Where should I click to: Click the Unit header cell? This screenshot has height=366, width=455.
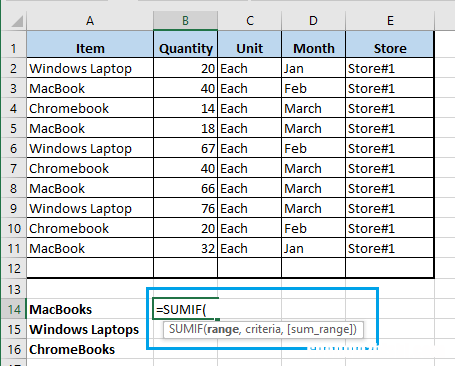(x=250, y=45)
